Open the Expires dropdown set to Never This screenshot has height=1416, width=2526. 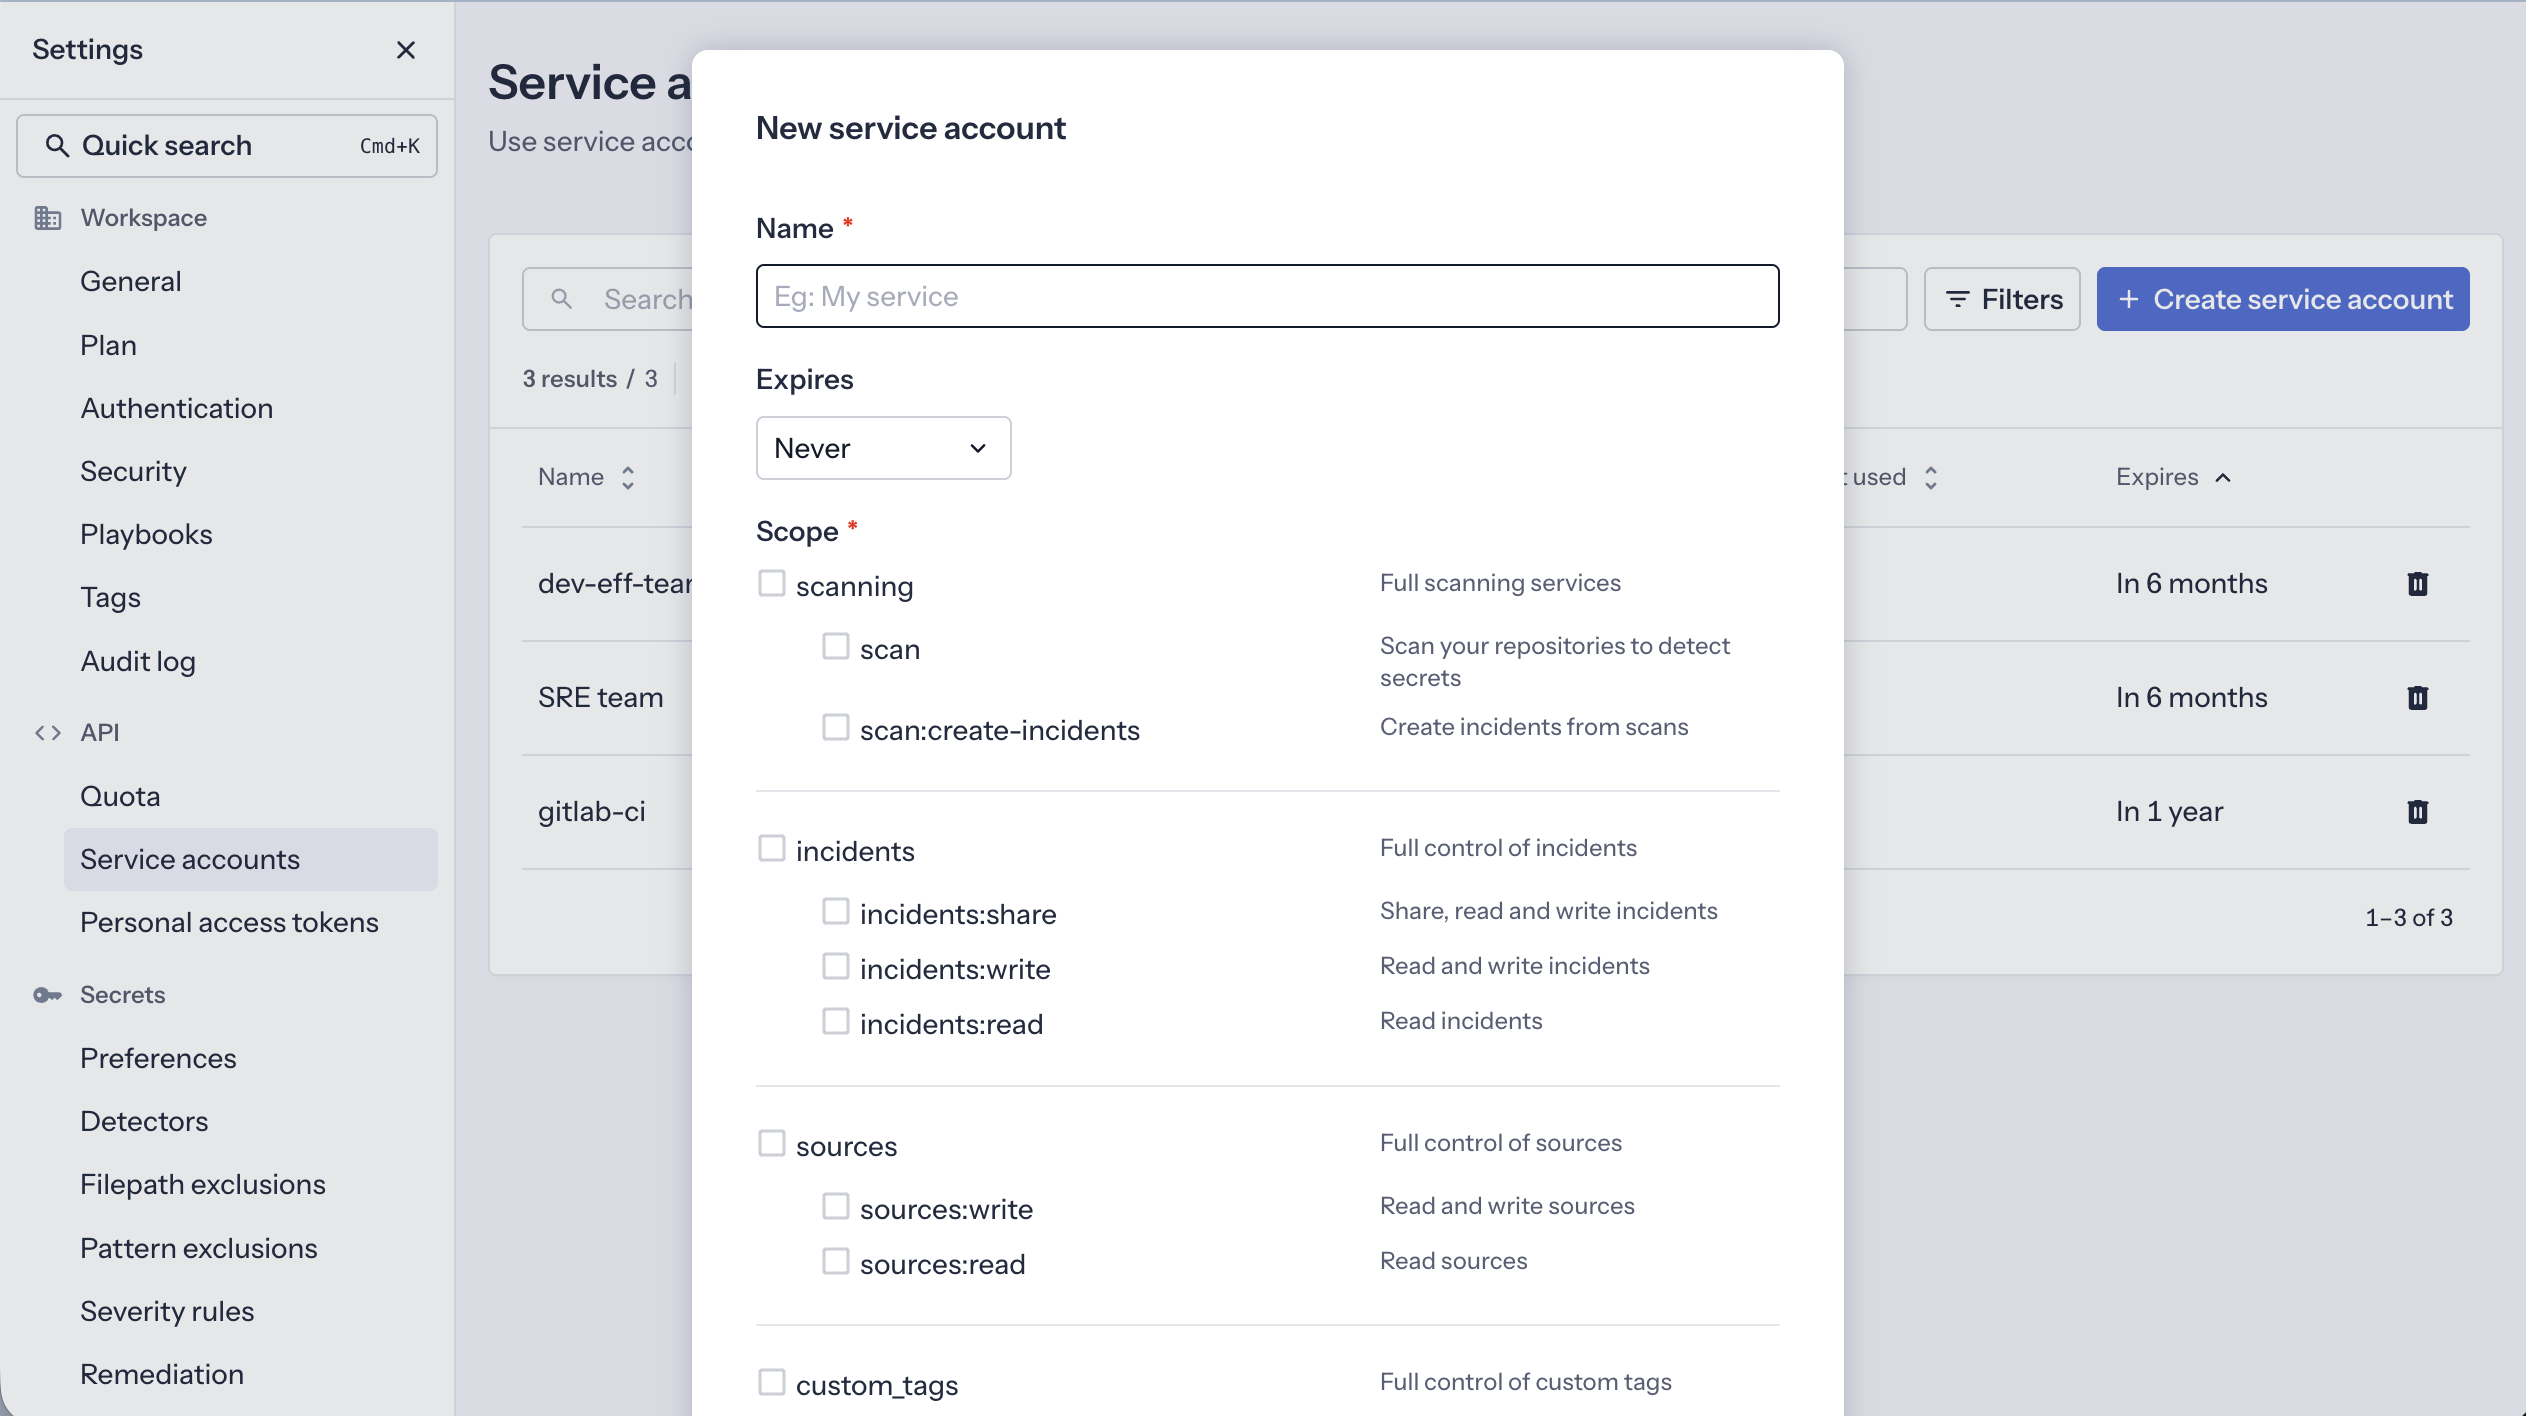pyautogui.click(x=882, y=447)
